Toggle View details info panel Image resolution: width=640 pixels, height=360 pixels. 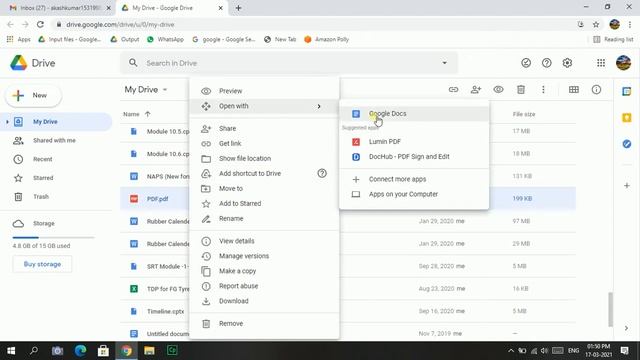pyautogui.click(x=596, y=89)
